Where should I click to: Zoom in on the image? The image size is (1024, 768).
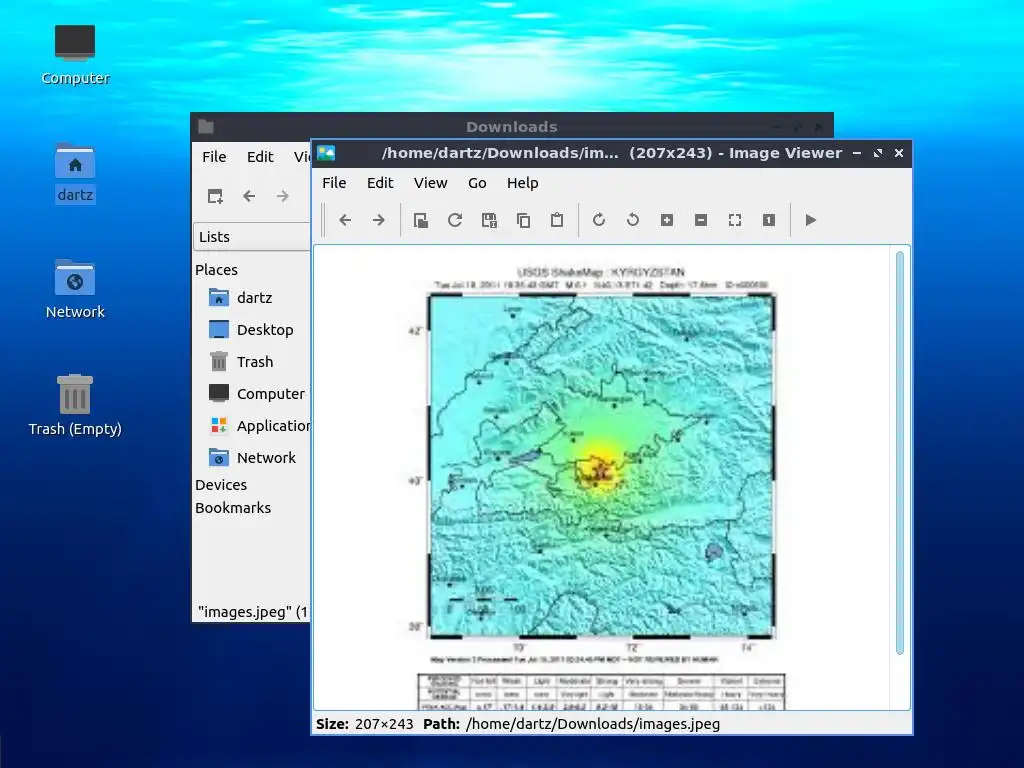[667, 220]
